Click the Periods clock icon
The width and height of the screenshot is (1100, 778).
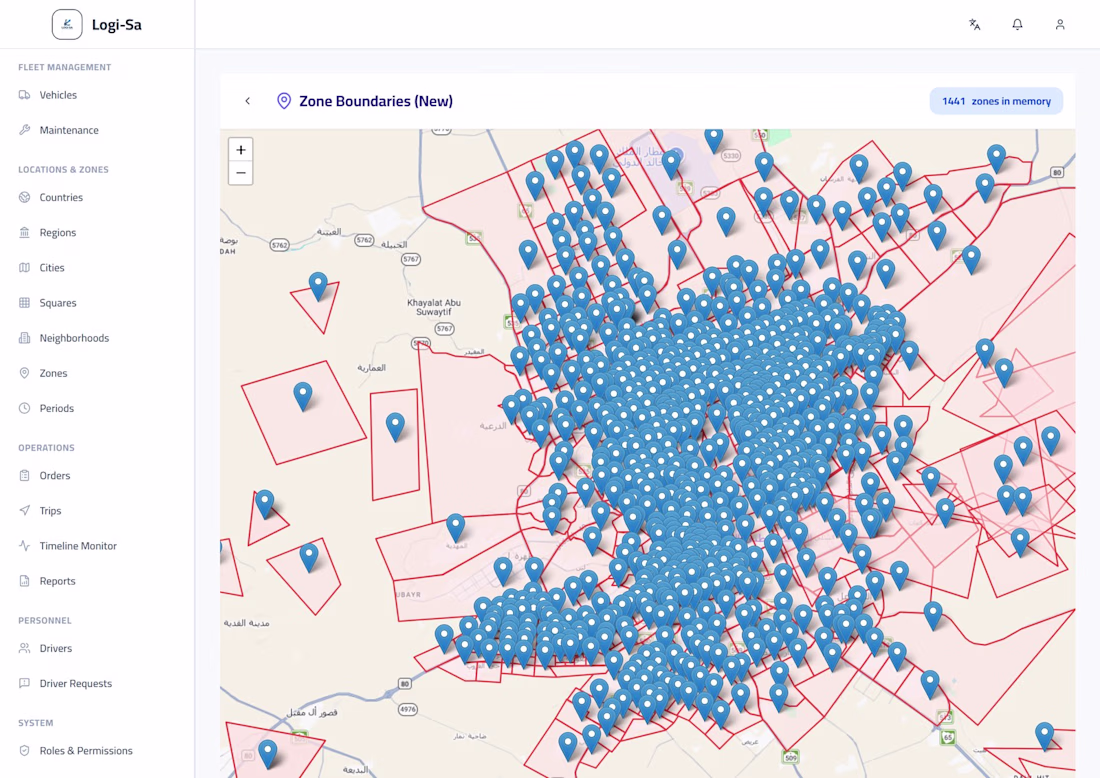(25, 408)
